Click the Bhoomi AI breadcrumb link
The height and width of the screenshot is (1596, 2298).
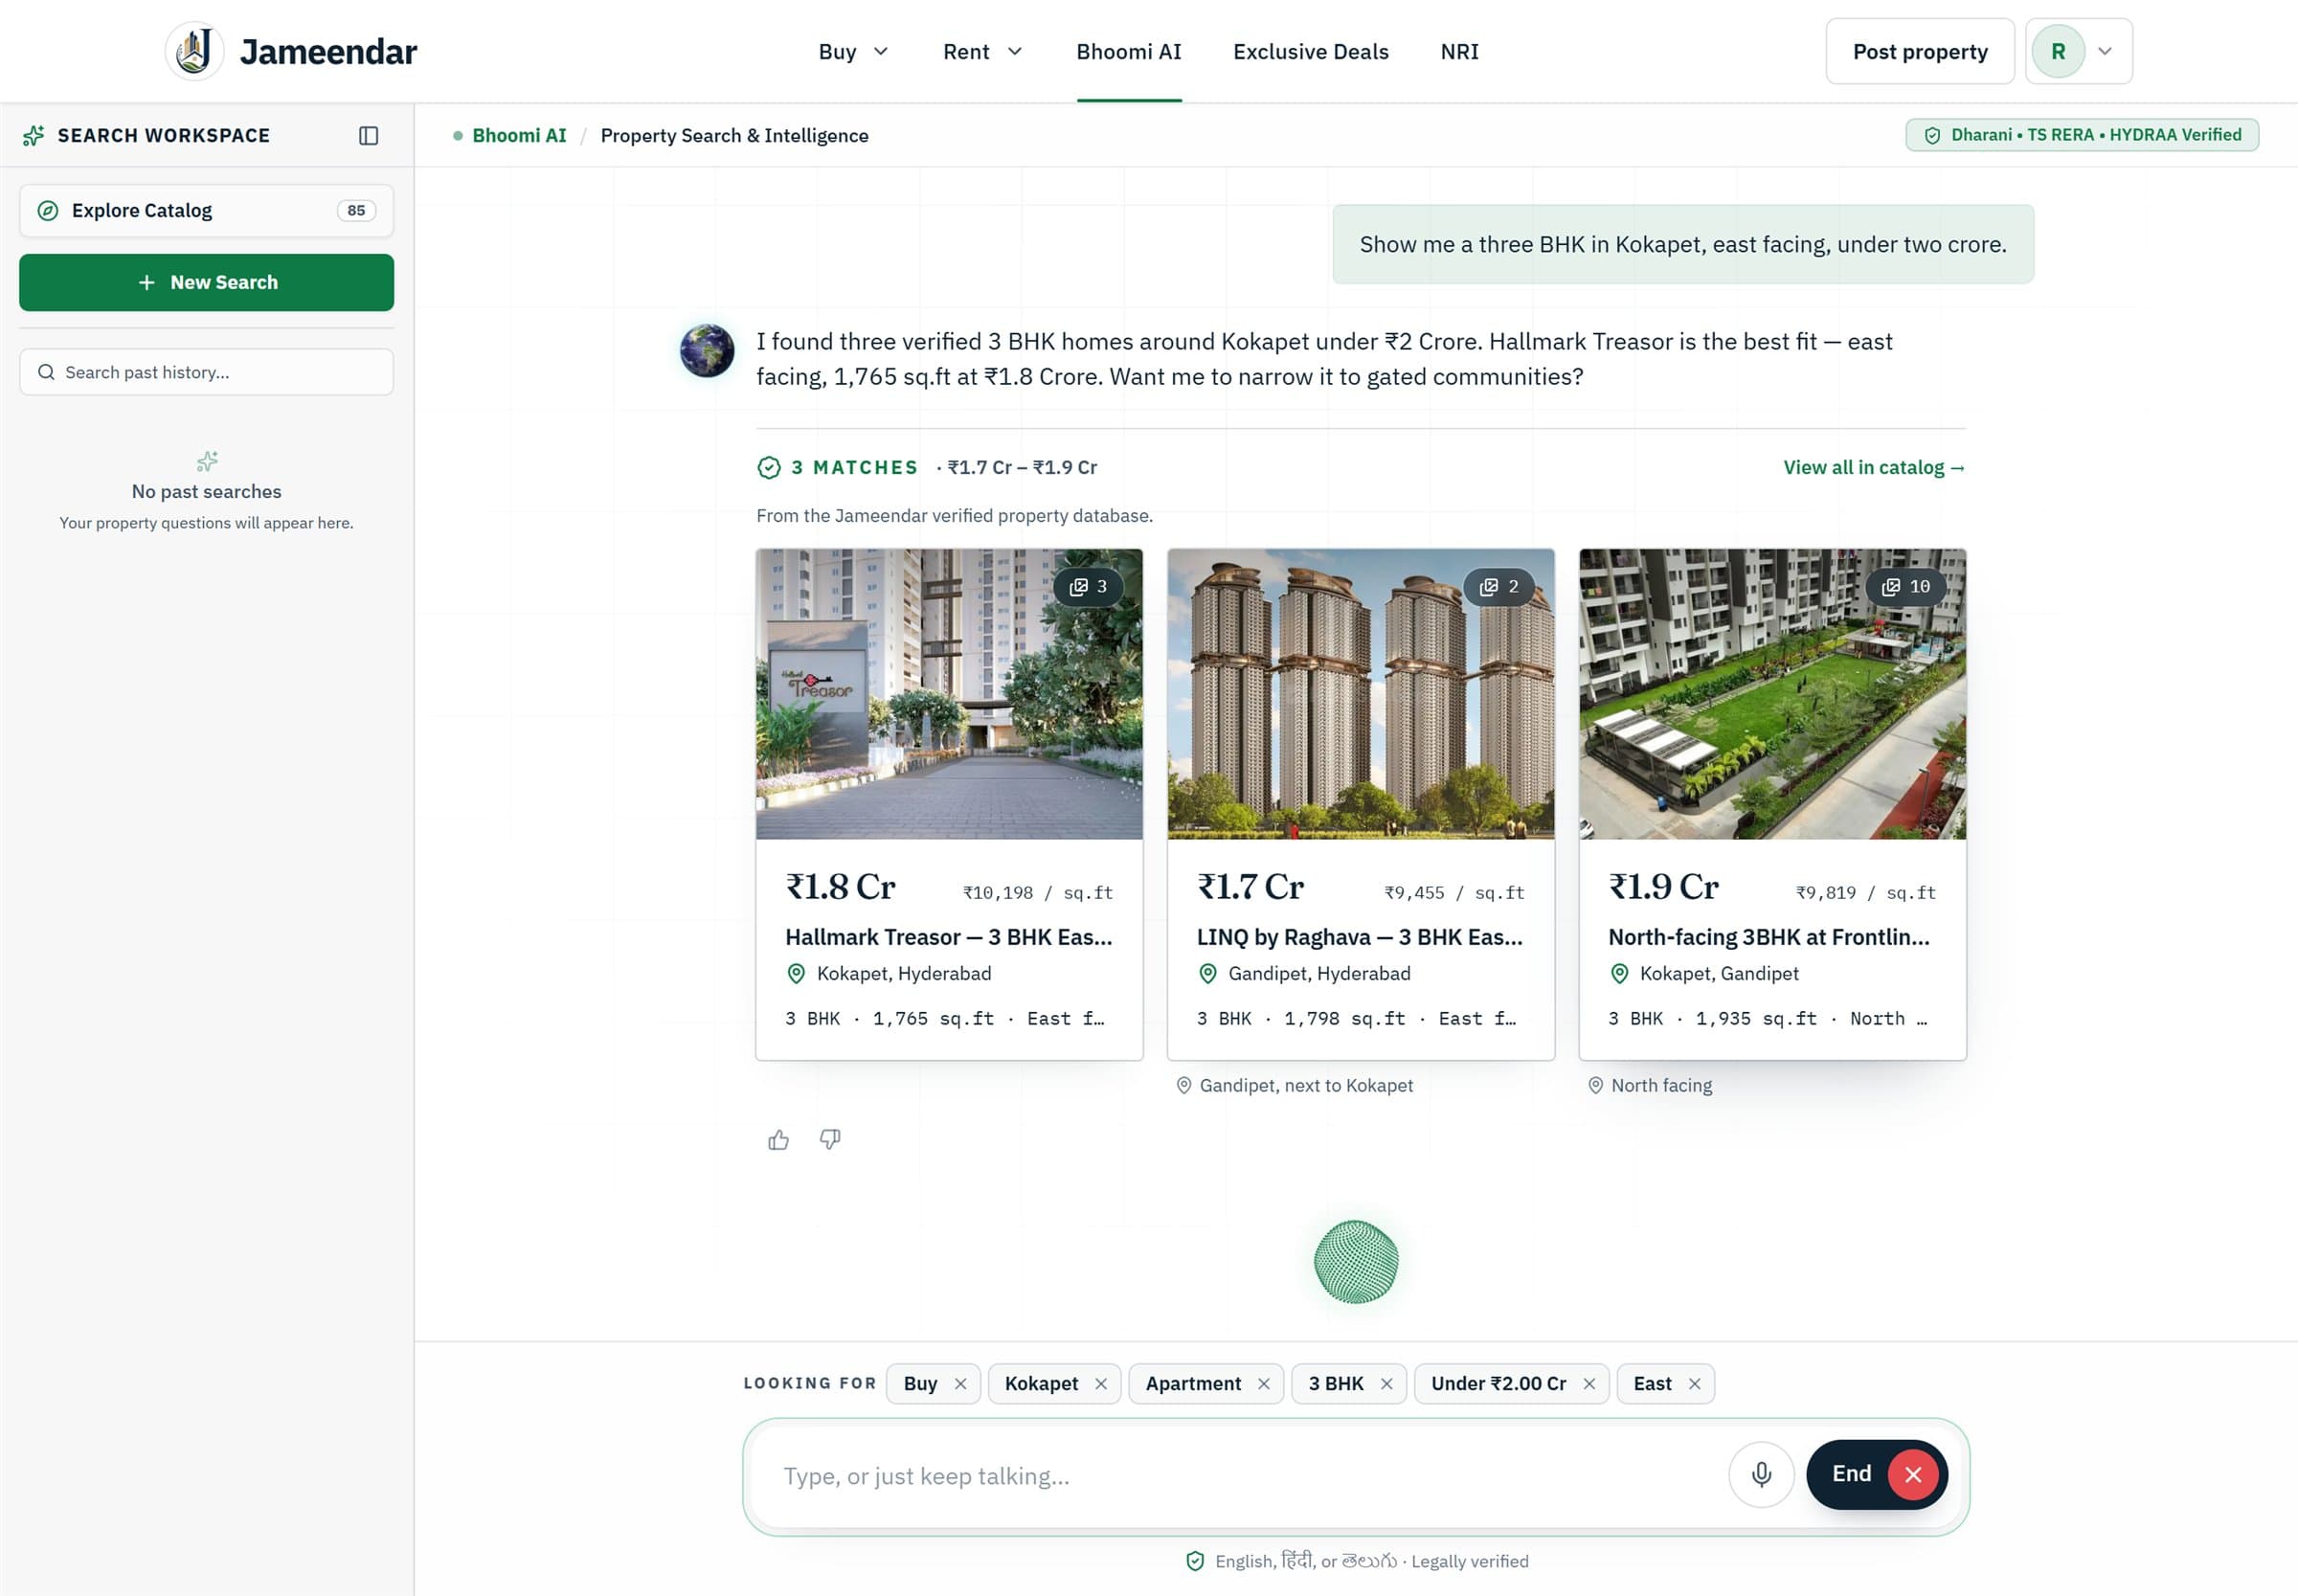[x=519, y=135]
